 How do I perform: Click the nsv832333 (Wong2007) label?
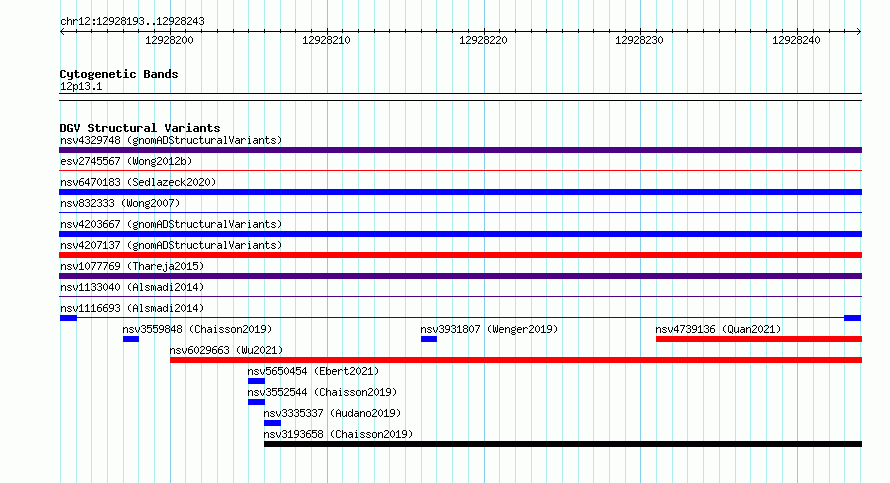[x=120, y=203]
